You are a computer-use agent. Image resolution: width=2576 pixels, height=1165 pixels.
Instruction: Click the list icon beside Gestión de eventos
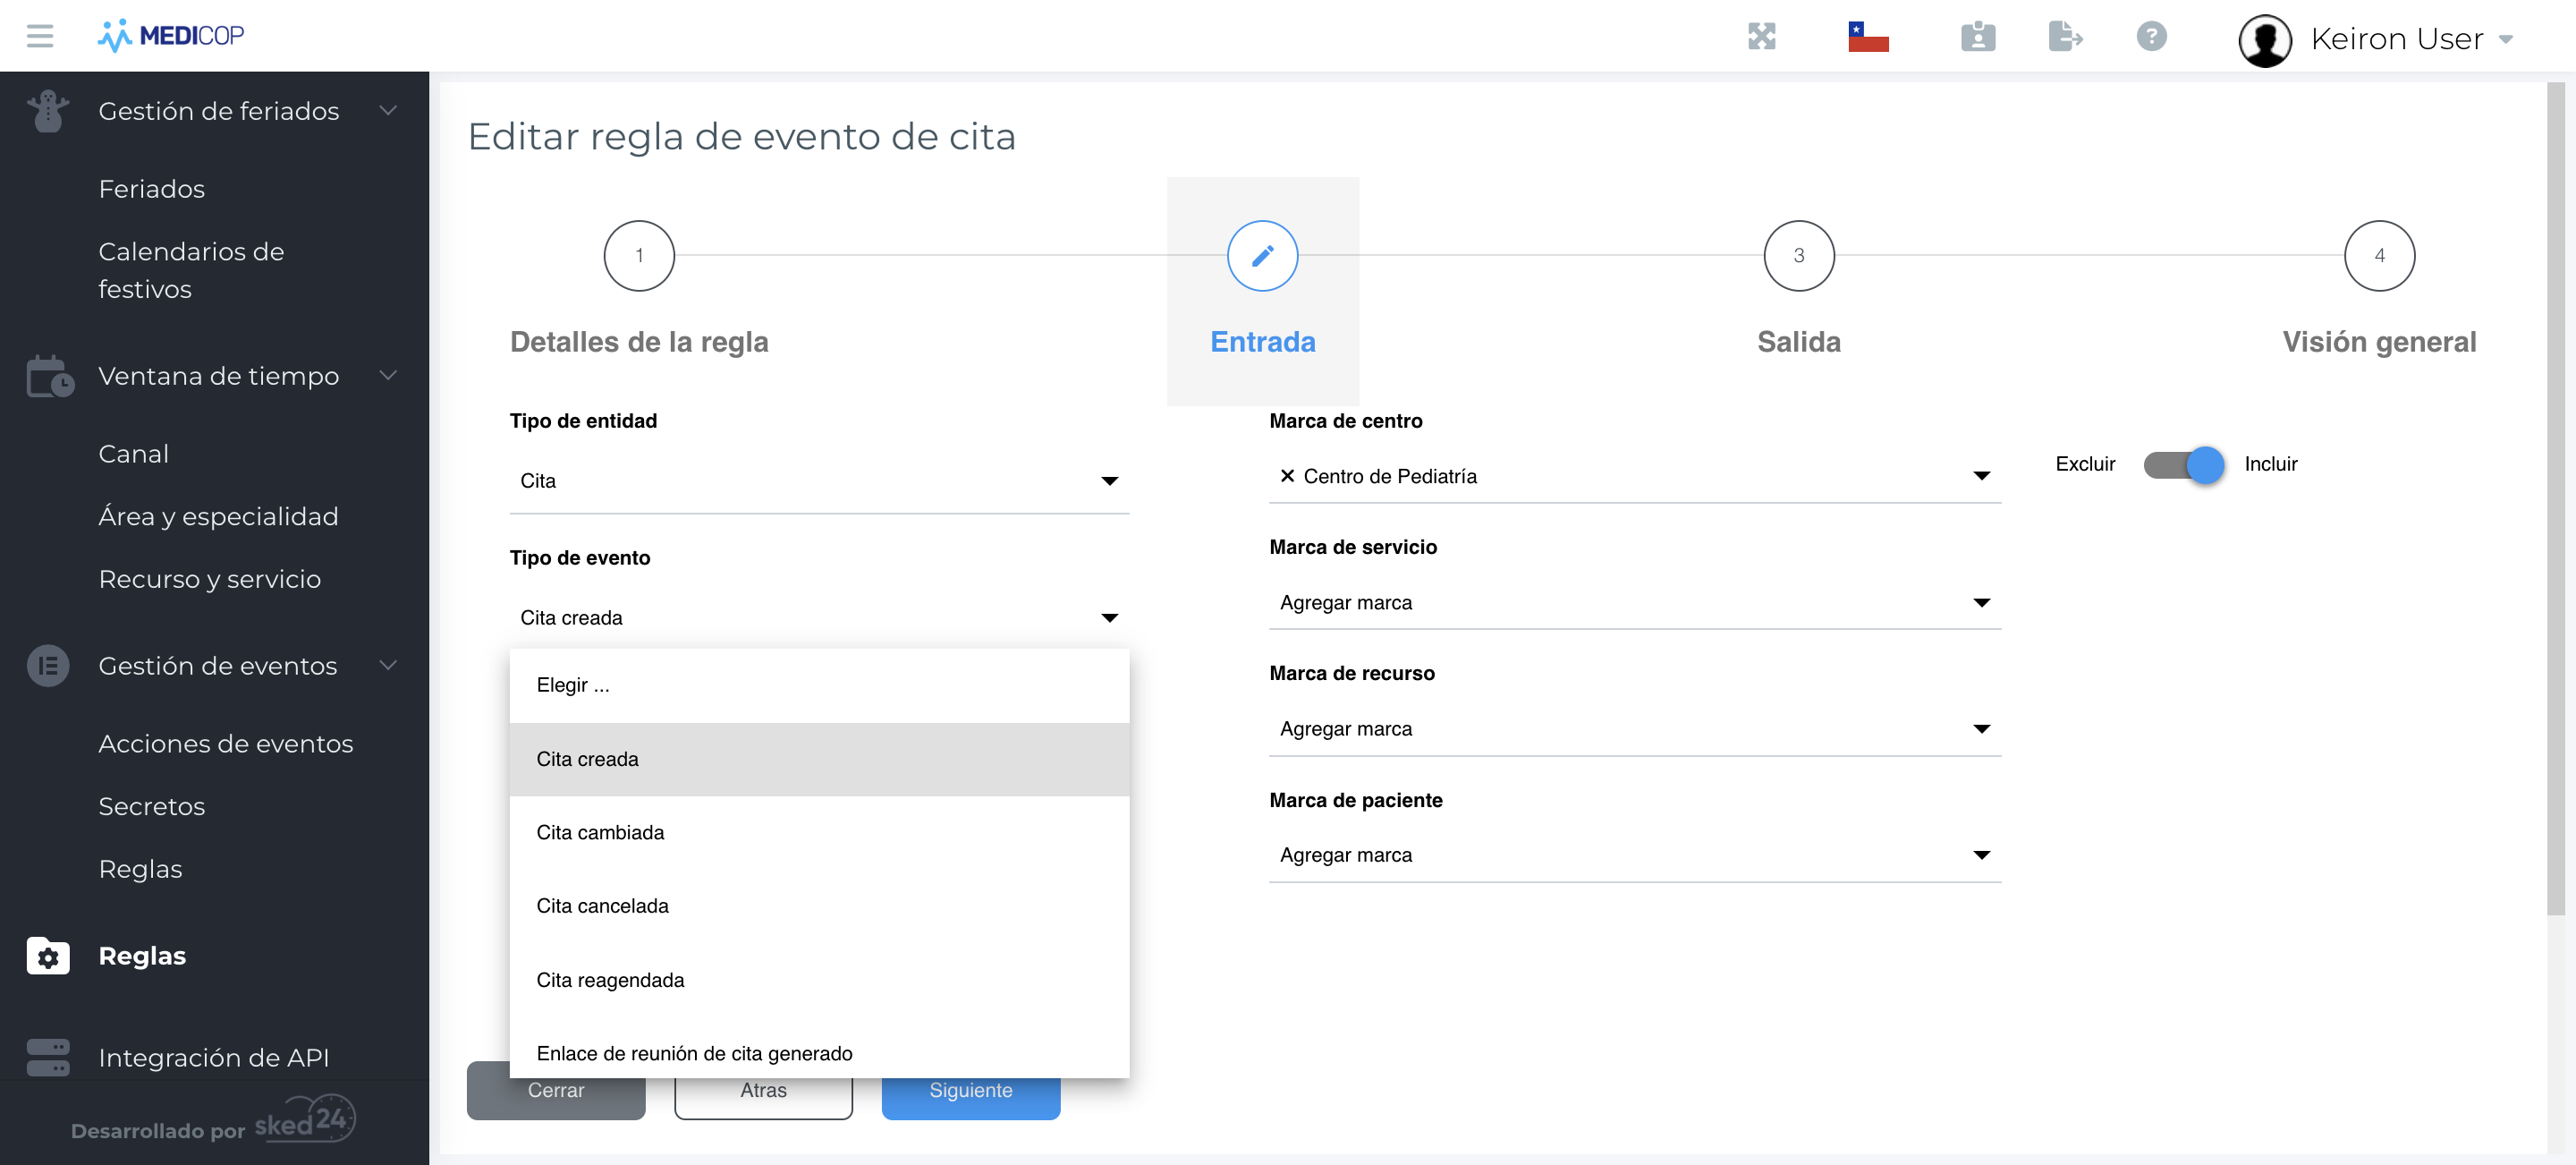point(48,665)
